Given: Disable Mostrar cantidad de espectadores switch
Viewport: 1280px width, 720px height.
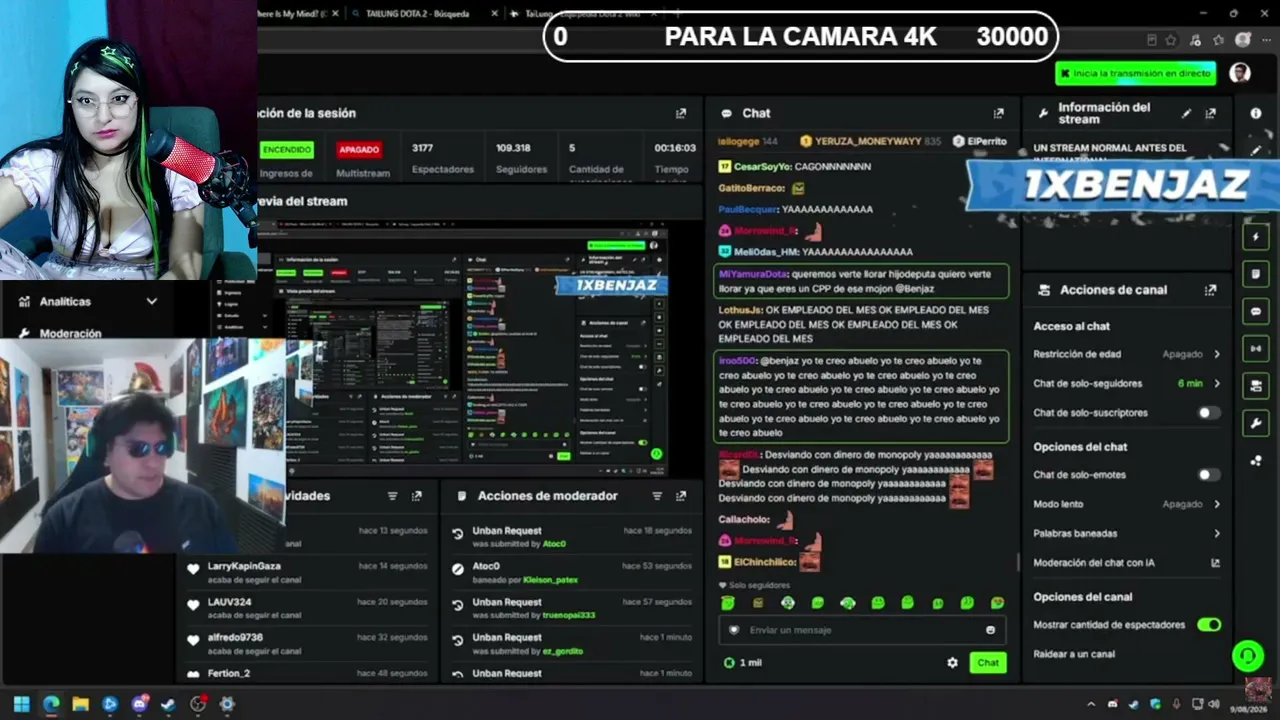Looking at the screenshot, I should tap(1209, 625).
